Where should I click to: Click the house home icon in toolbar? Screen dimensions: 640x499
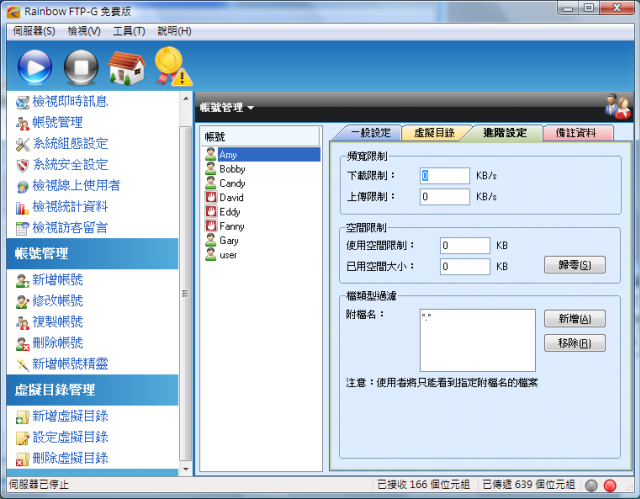(x=127, y=68)
